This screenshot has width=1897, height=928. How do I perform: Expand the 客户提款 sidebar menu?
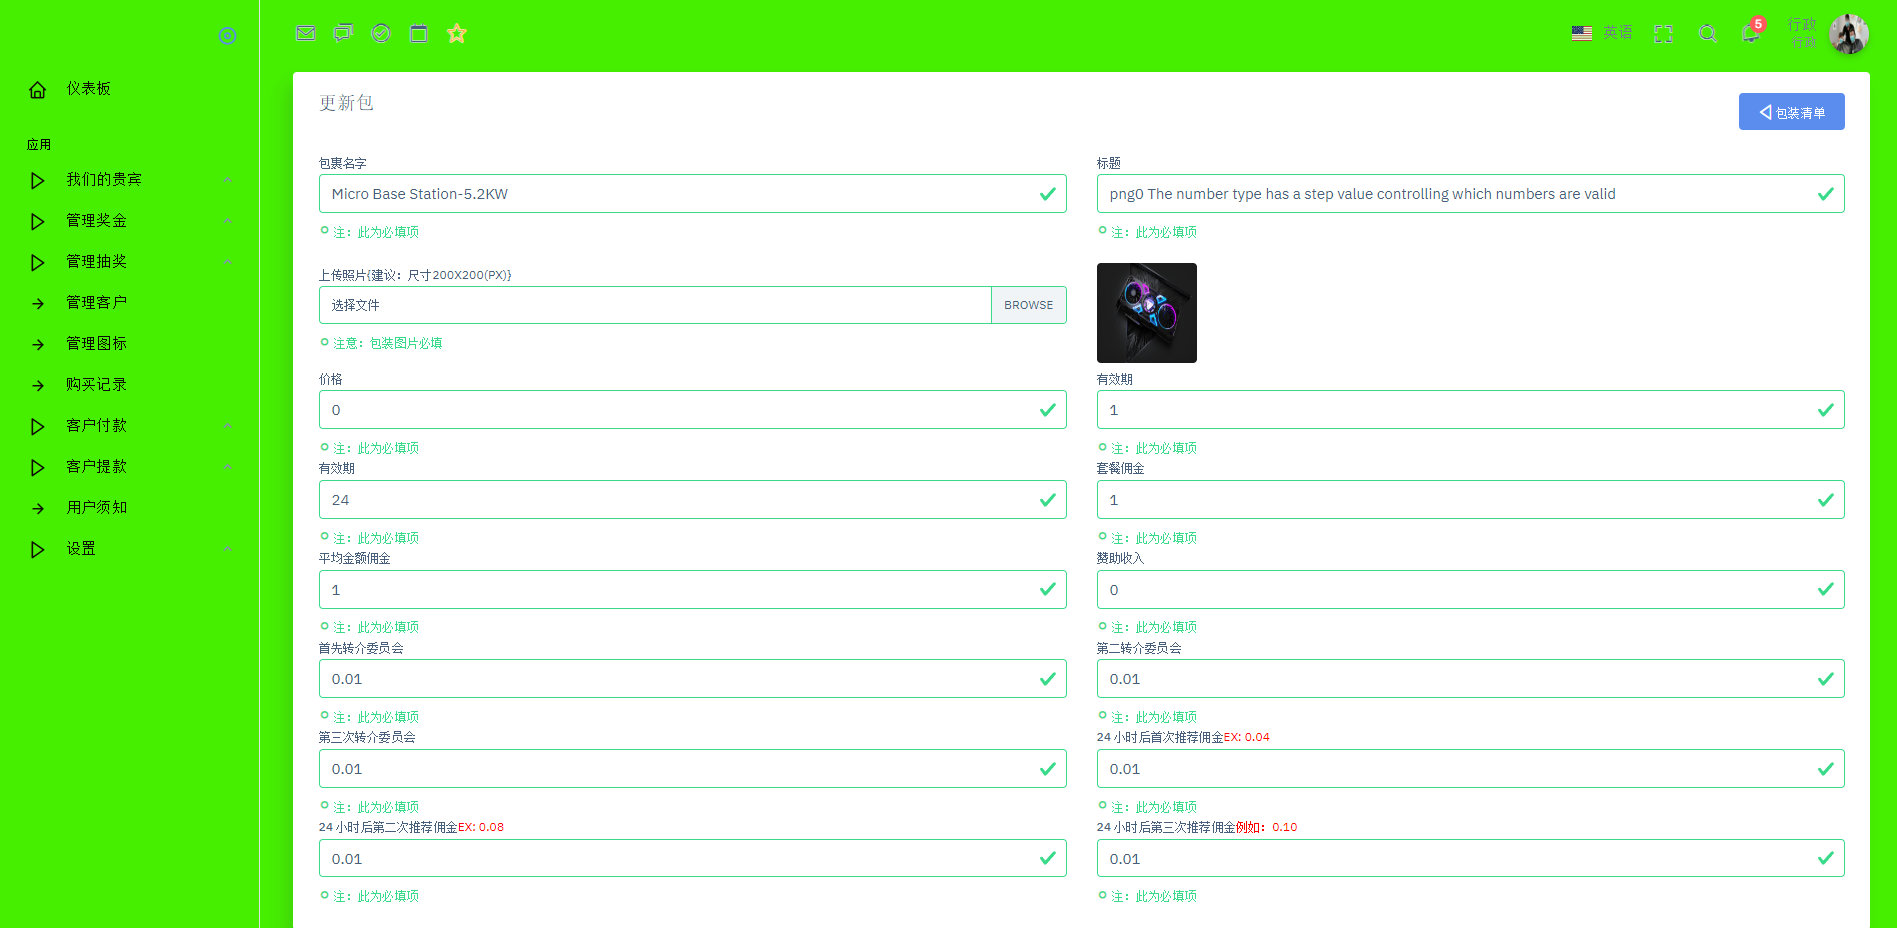click(130, 467)
